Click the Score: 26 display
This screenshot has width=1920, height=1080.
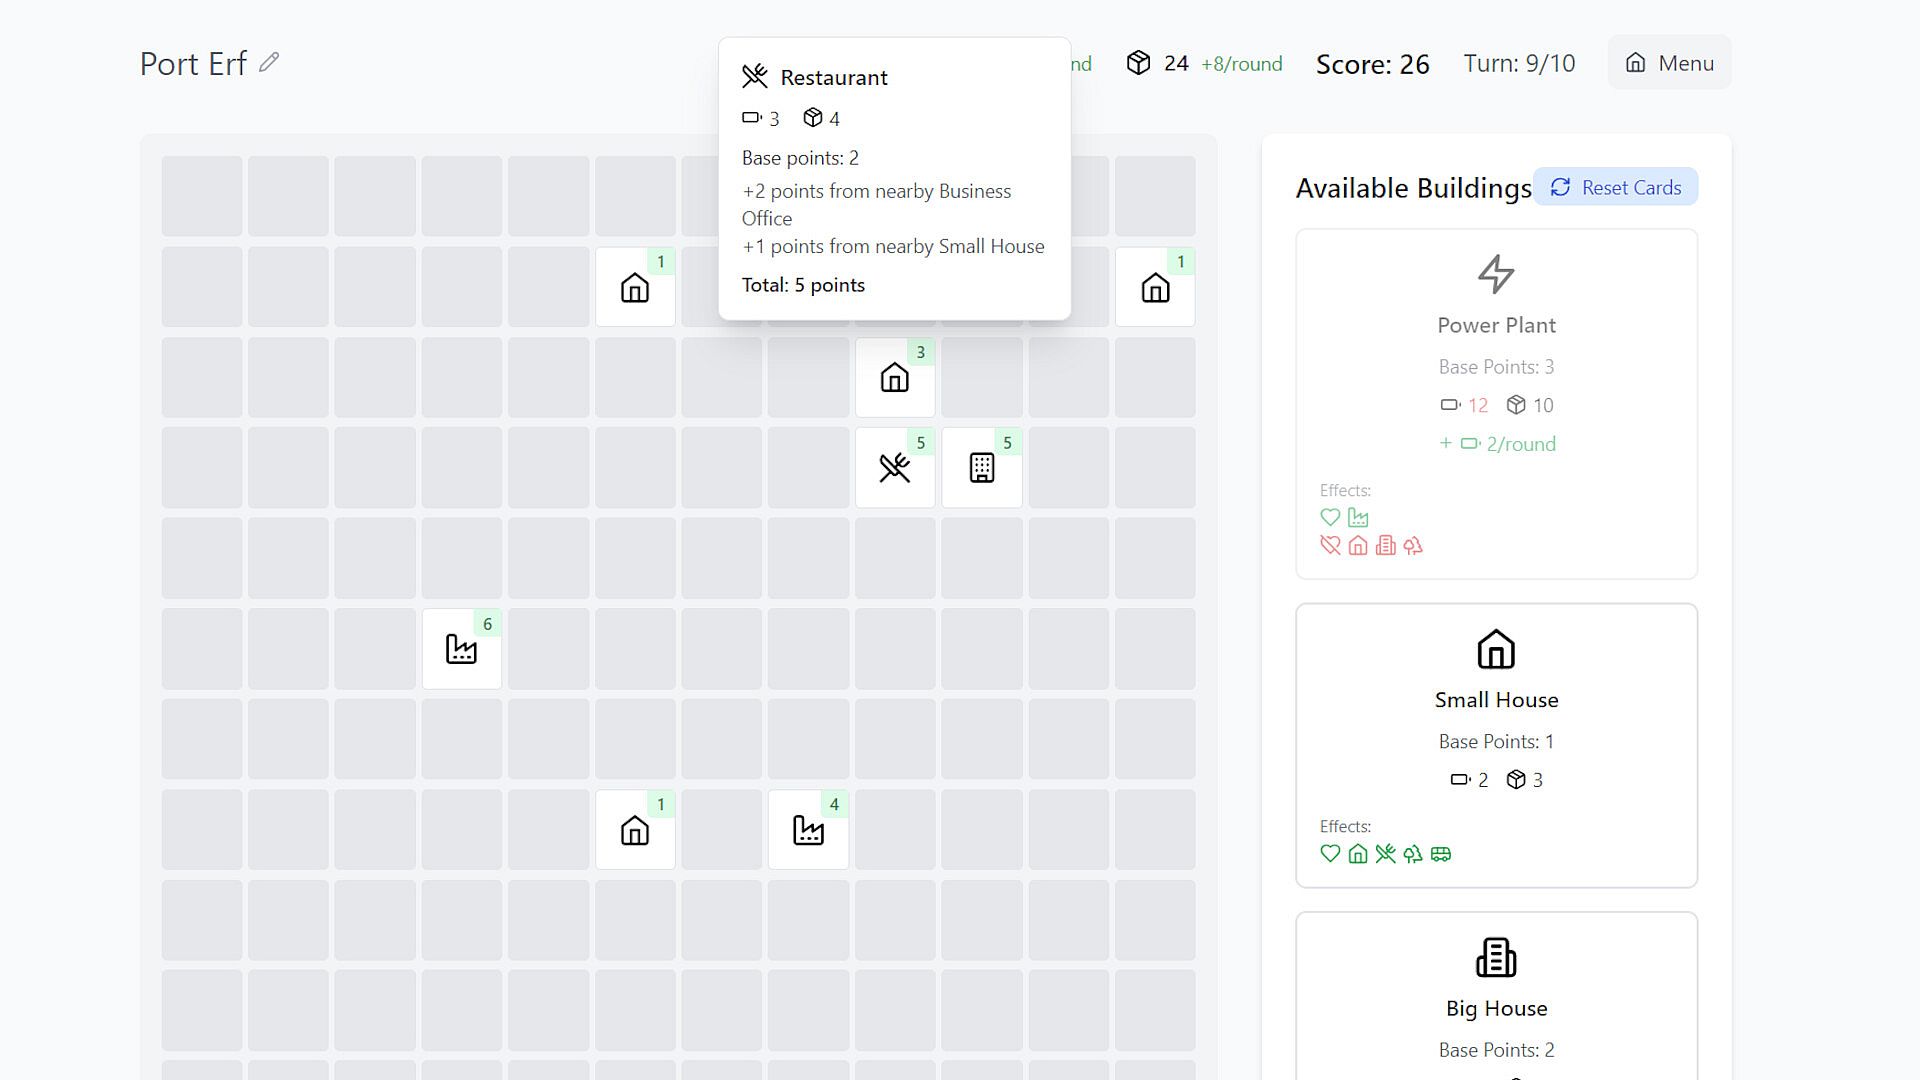[1372, 64]
